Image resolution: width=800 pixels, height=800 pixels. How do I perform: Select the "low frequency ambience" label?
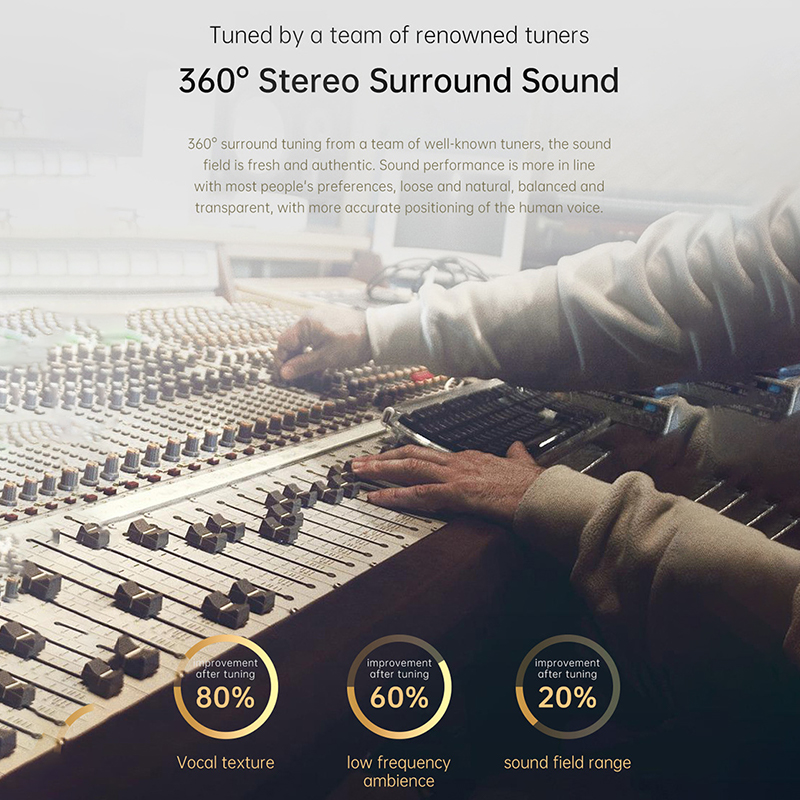click(x=399, y=771)
